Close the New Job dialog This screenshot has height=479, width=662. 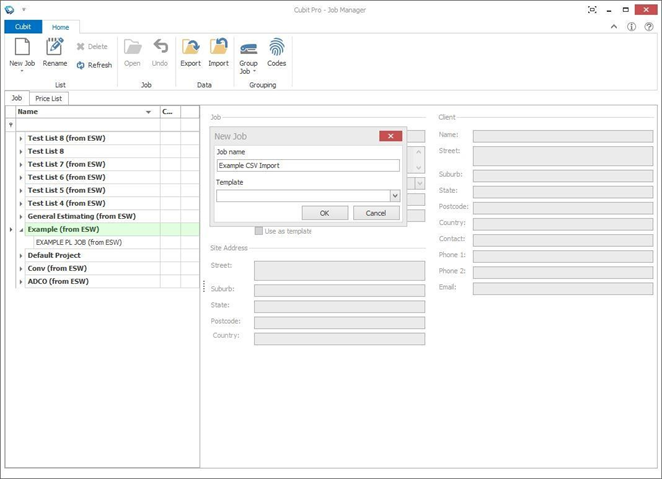point(391,136)
